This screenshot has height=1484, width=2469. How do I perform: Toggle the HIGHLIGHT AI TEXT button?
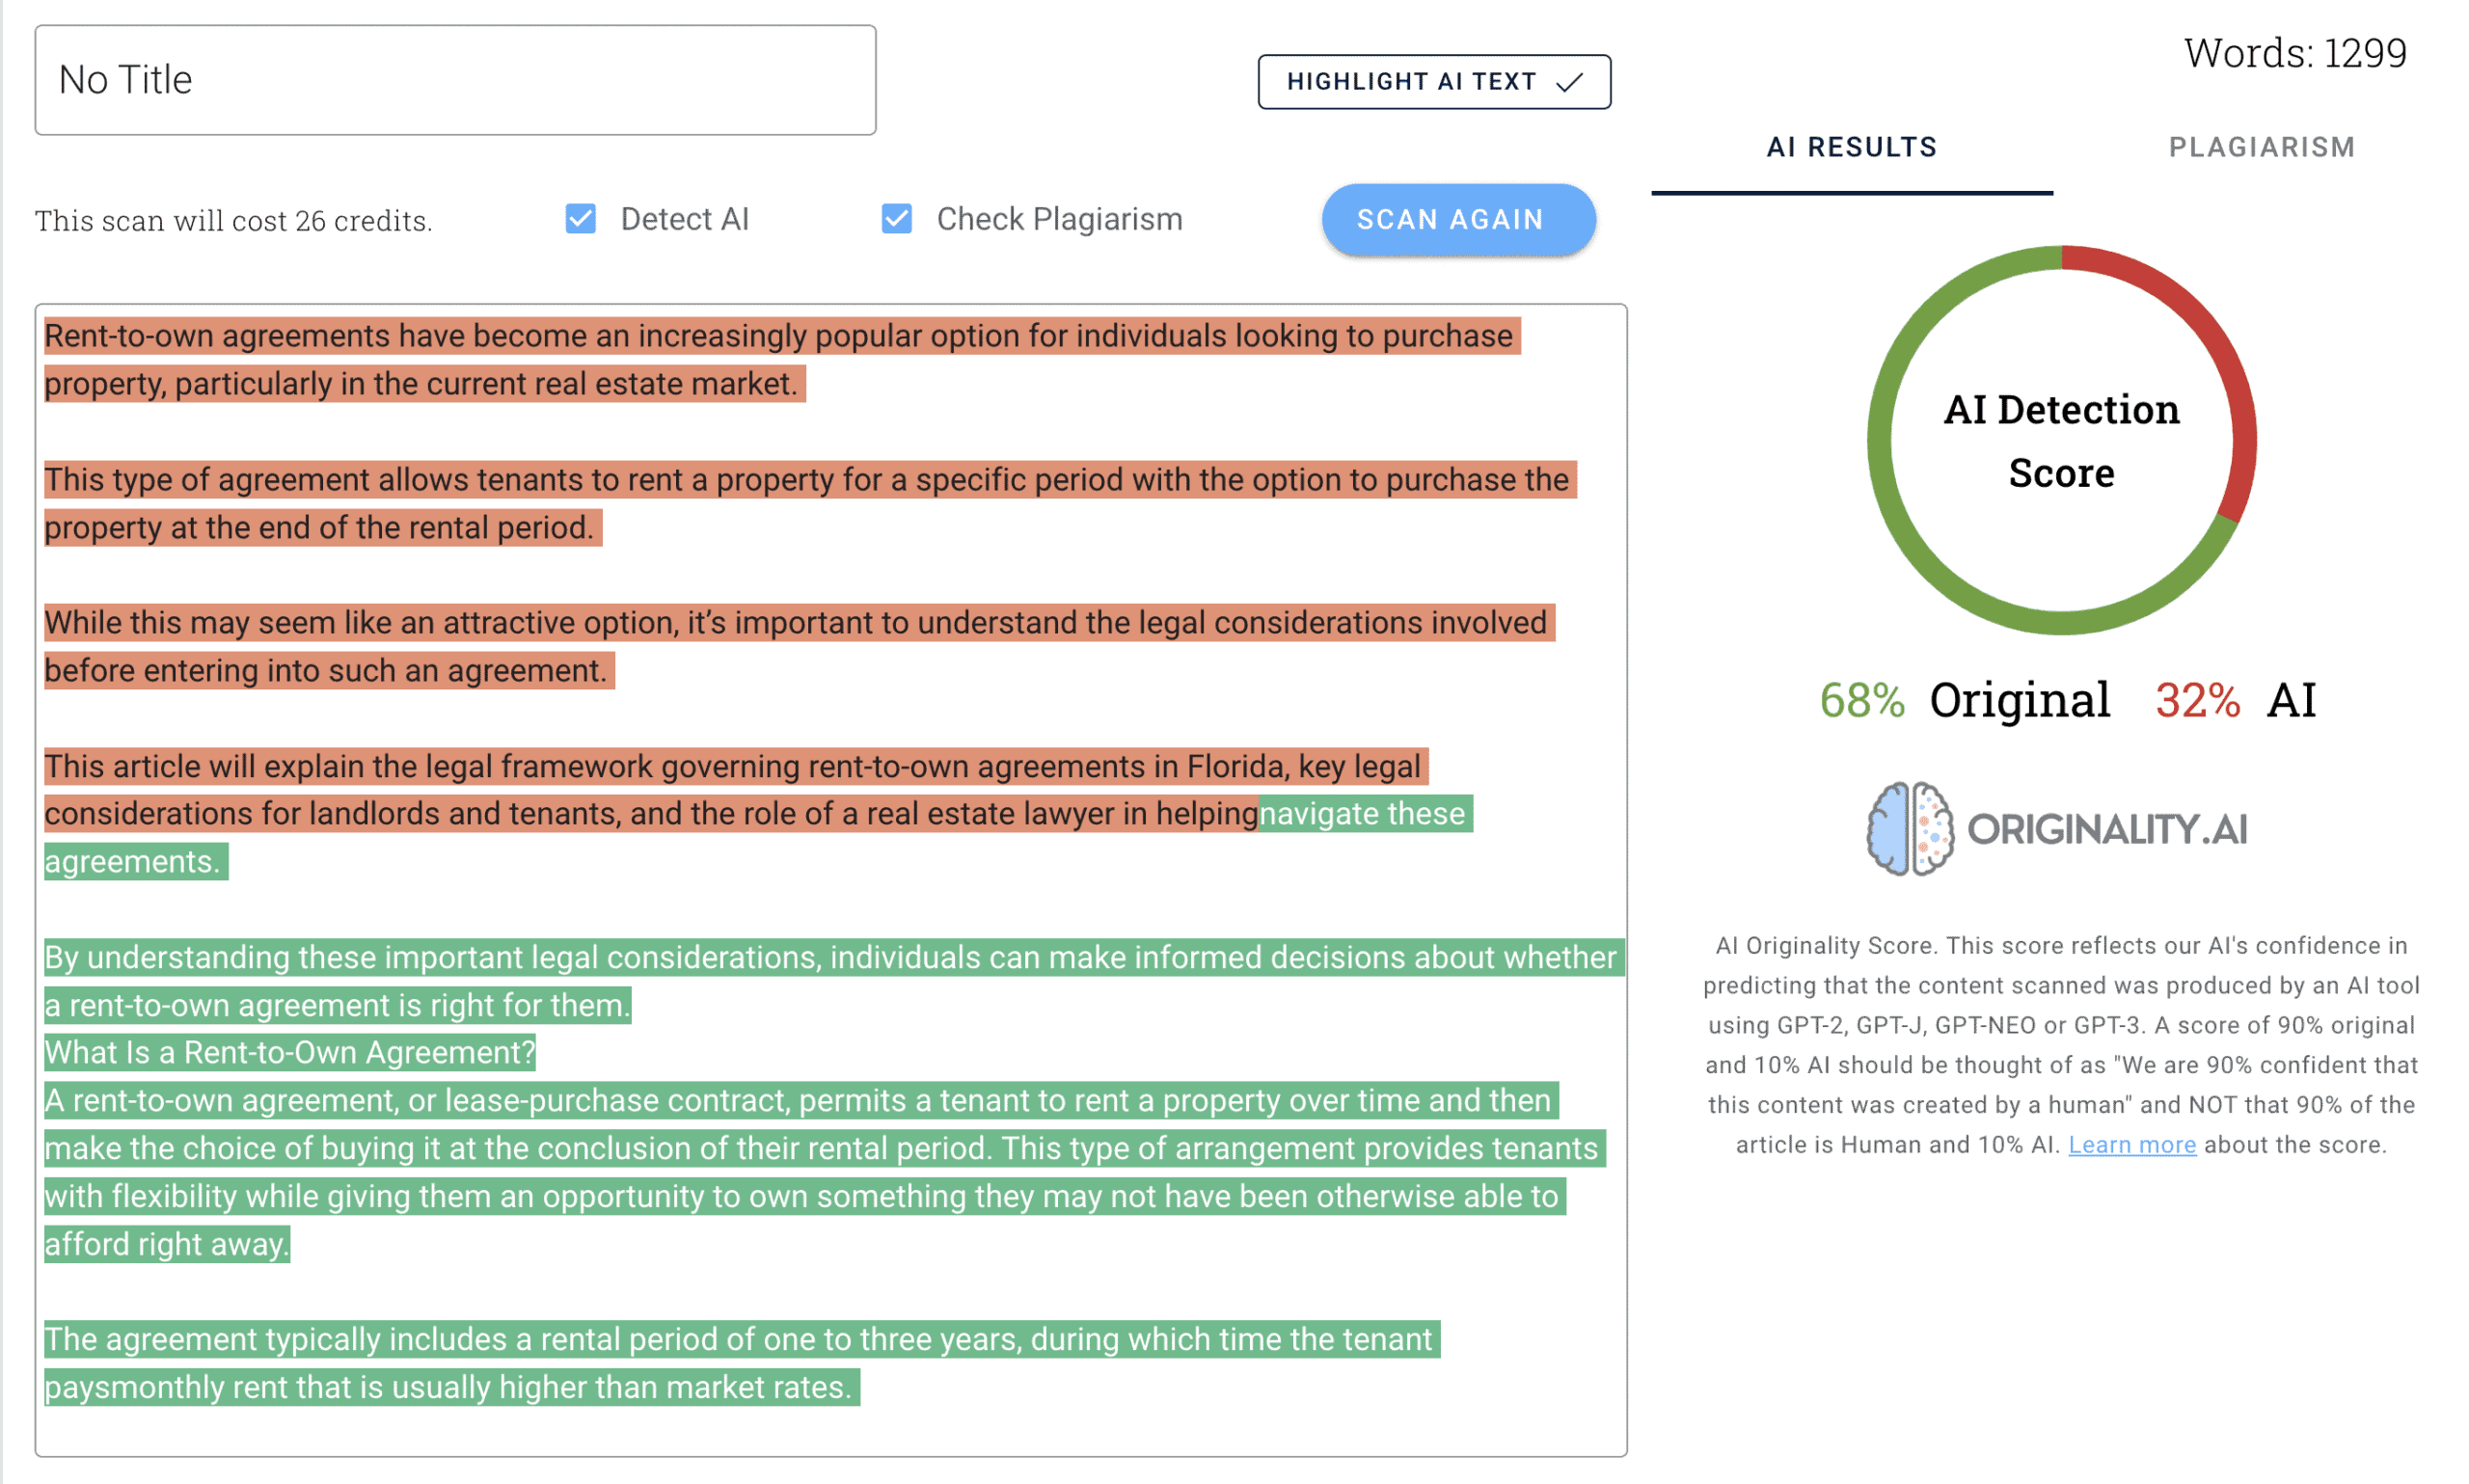pos(1432,82)
